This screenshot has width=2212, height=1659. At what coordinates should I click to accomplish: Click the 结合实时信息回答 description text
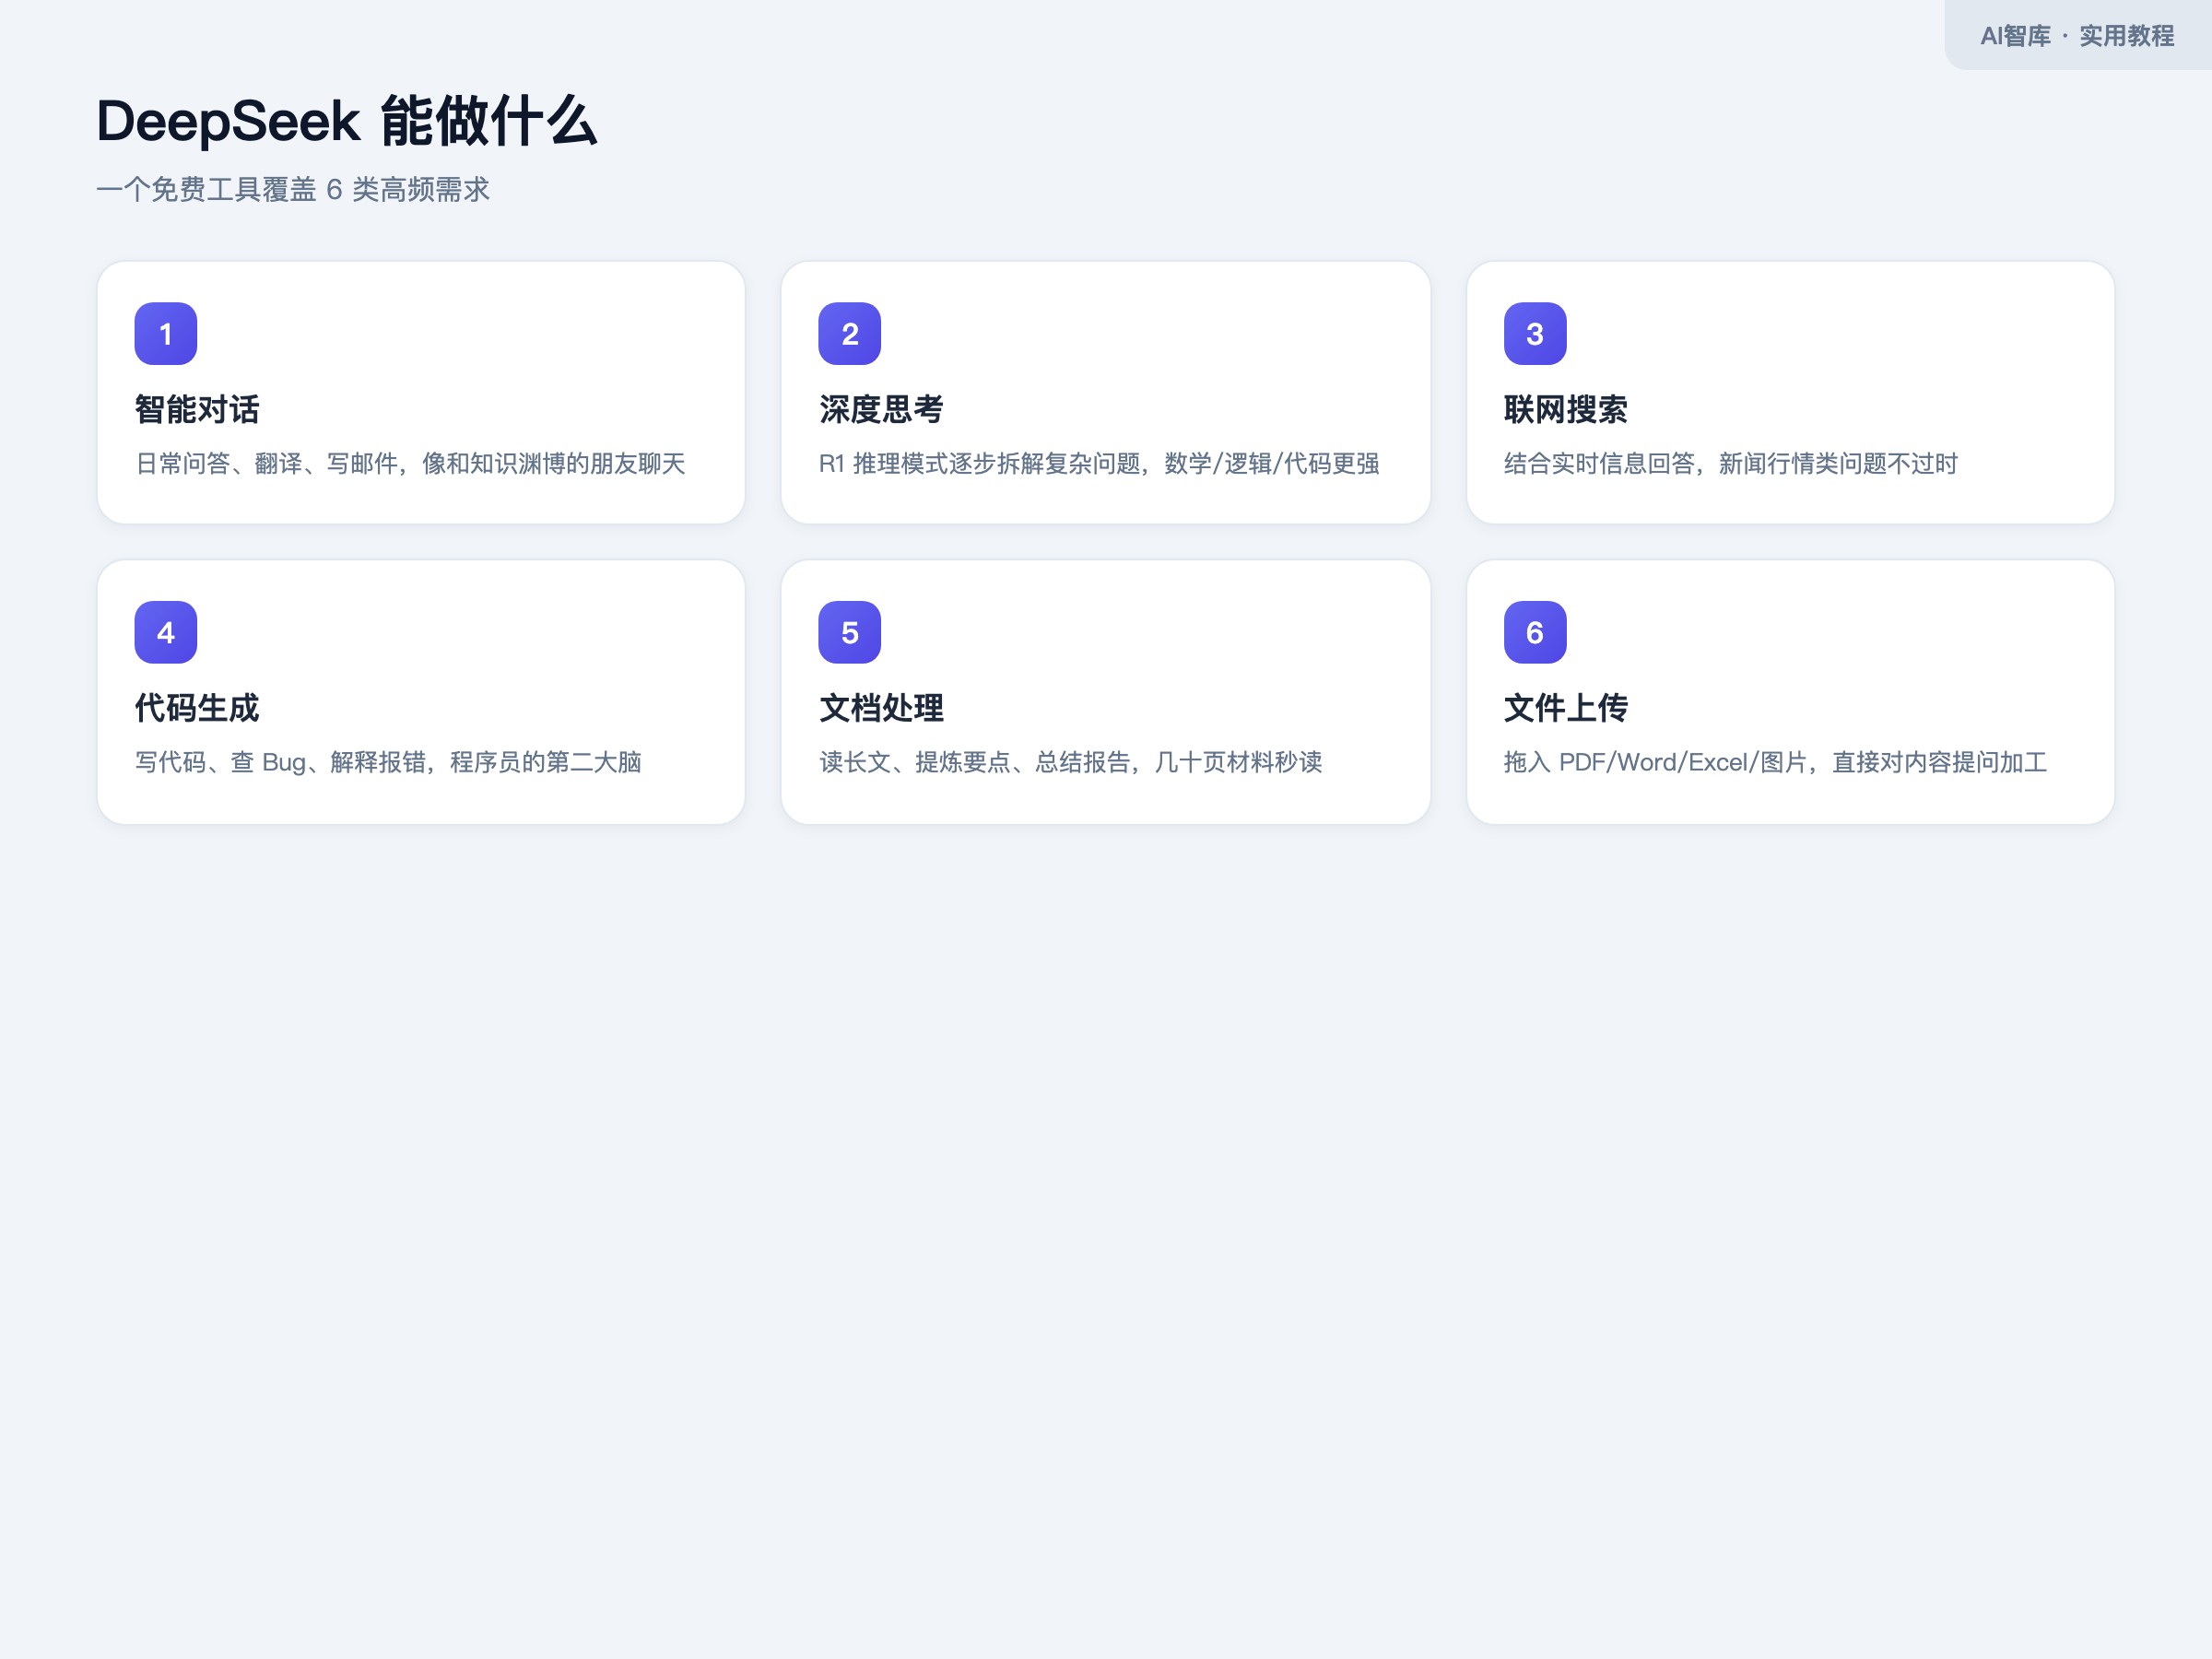(x=1730, y=464)
